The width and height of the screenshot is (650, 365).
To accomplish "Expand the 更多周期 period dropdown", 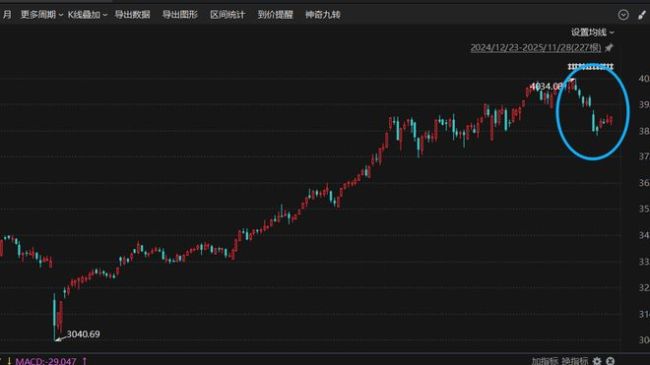I will click(x=41, y=15).
